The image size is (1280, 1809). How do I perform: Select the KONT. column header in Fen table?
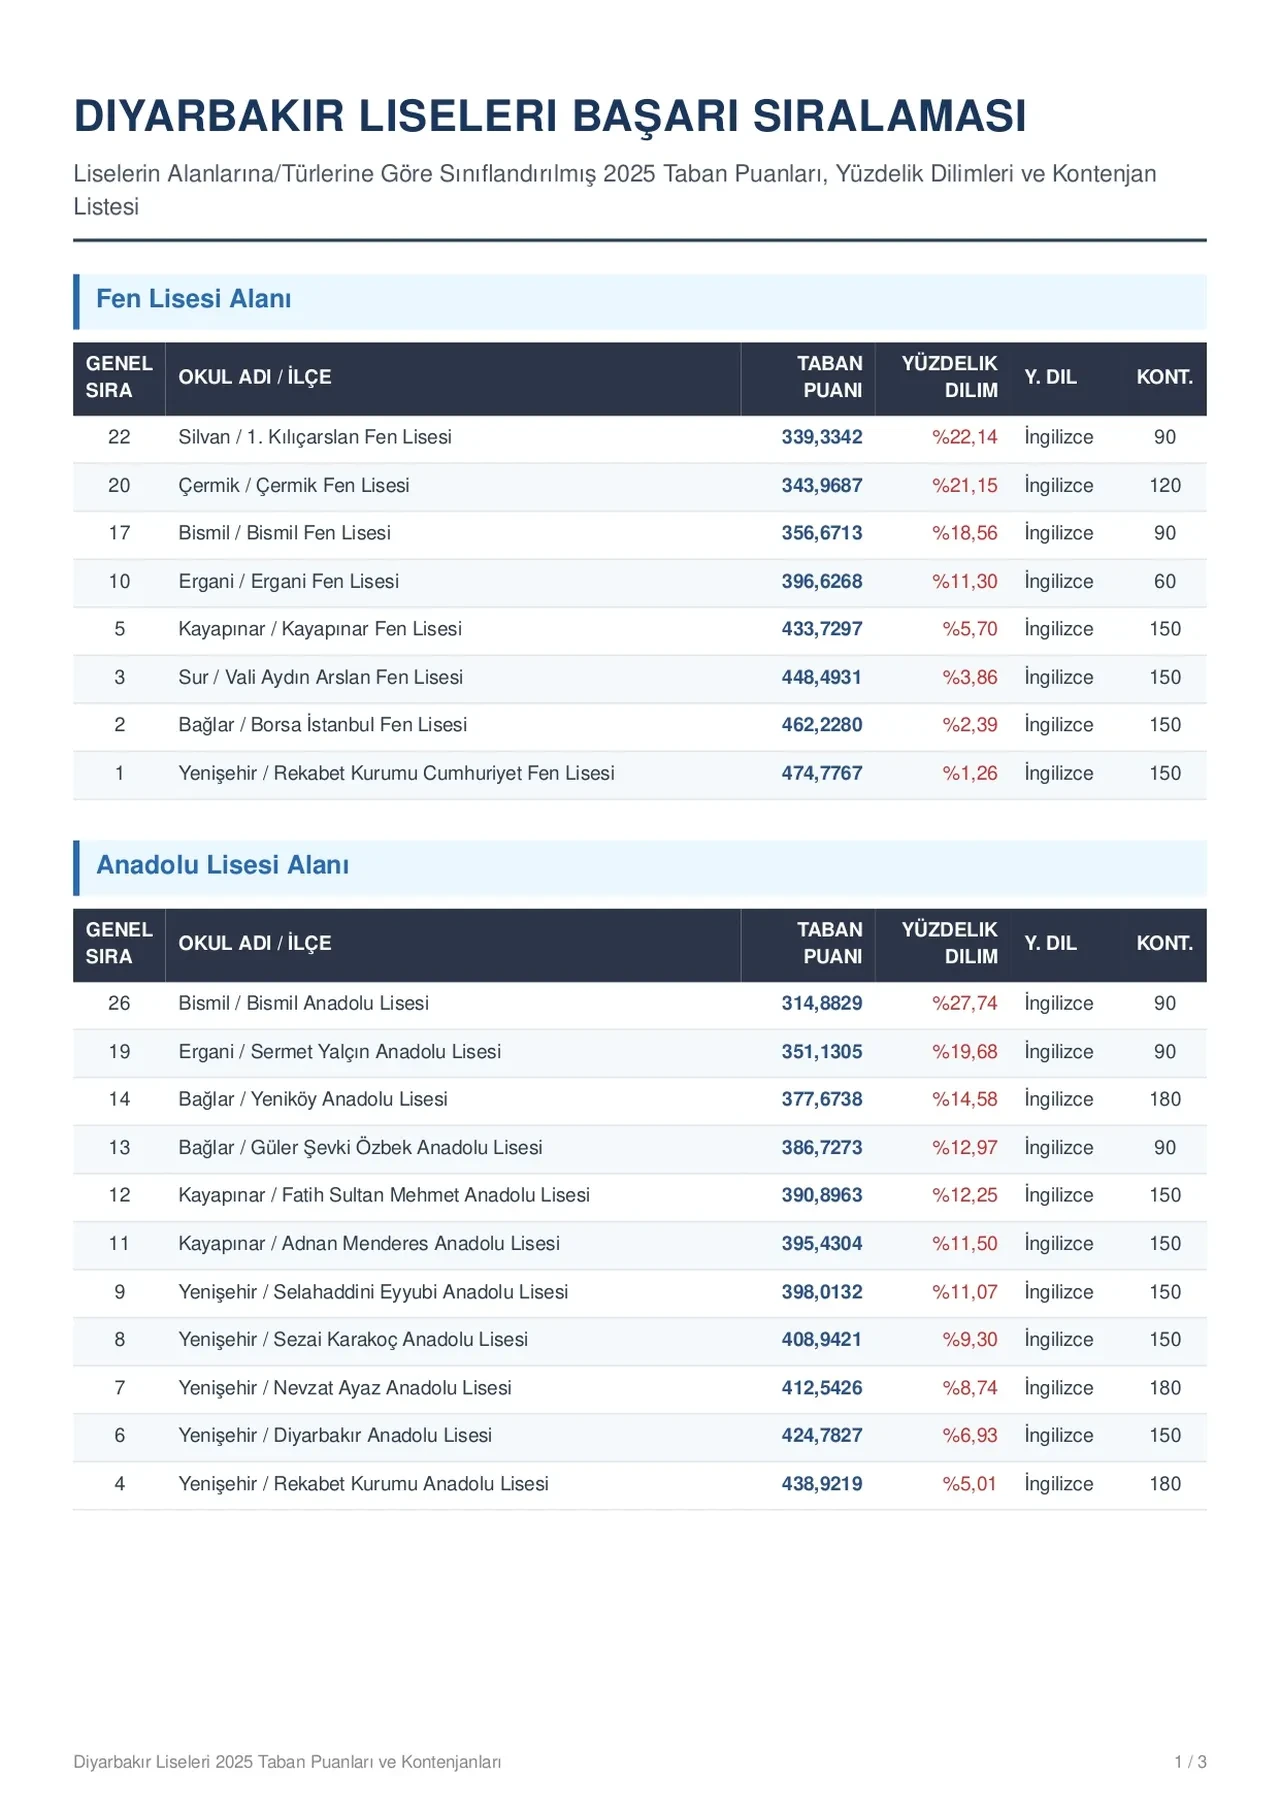point(1164,377)
